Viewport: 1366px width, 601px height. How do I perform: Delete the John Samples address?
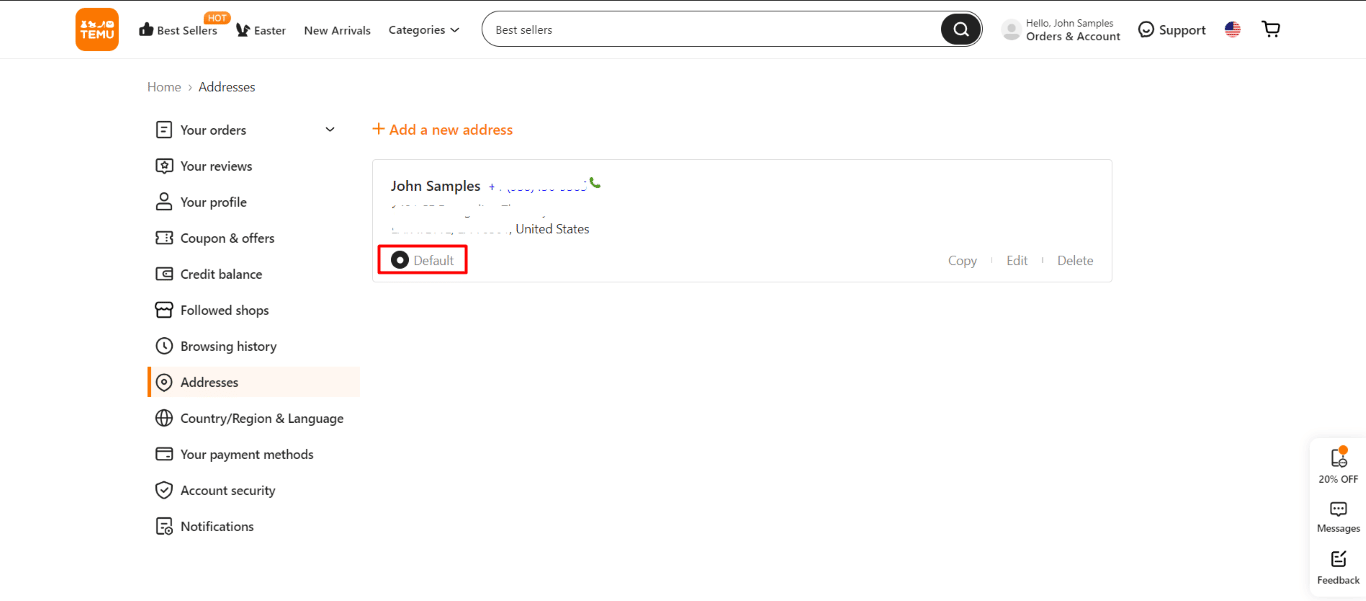(x=1075, y=260)
